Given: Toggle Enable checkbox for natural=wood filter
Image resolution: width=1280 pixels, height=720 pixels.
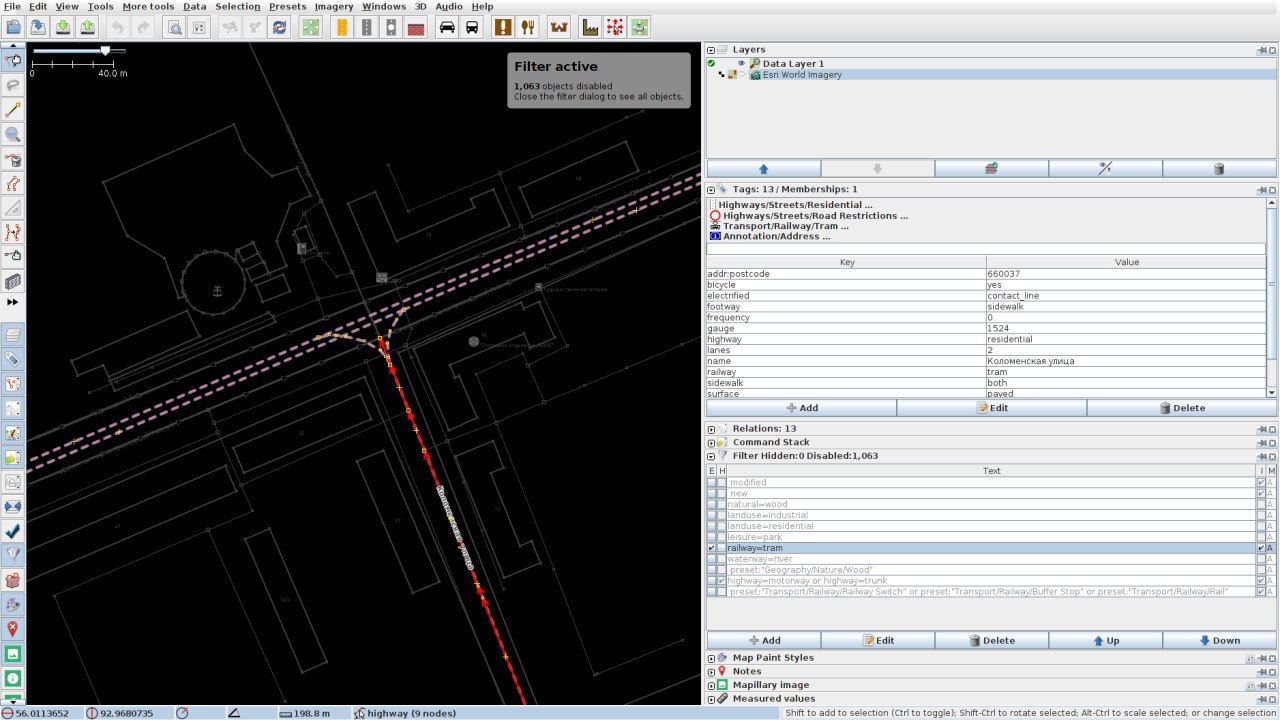Looking at the screenshot, I should point(712,504).
